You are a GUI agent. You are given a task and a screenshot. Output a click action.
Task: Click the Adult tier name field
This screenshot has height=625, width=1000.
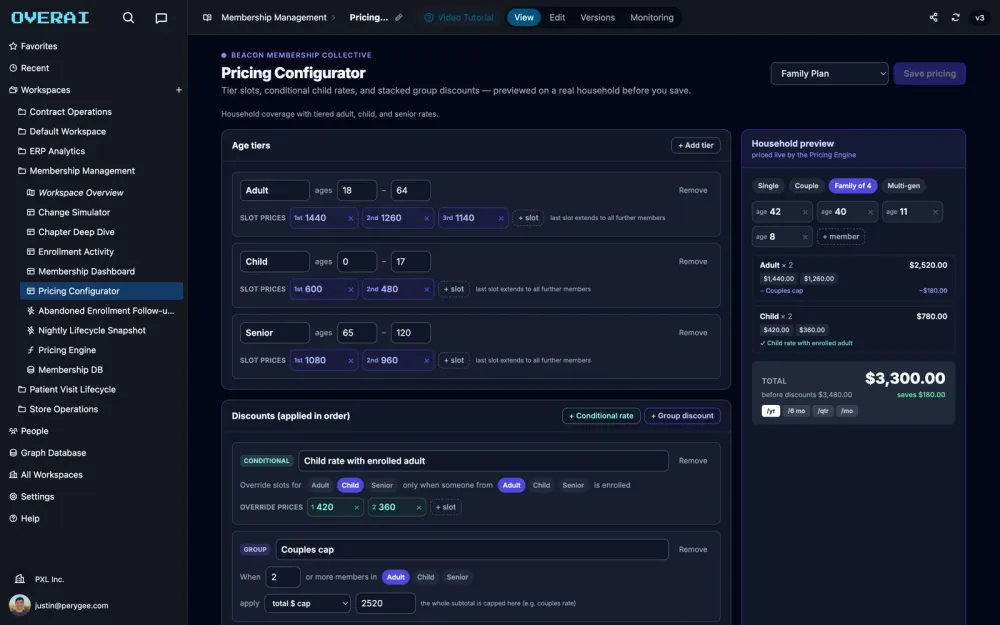[274, 190]
